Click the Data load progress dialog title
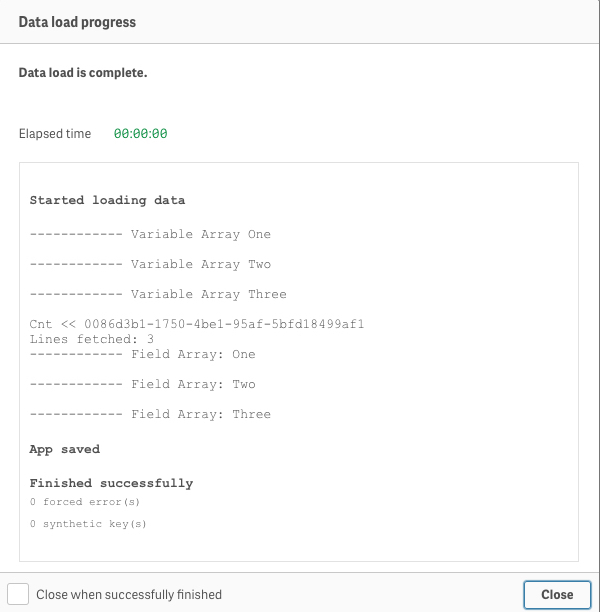The height and width of the screenshot is (612, 600). click(77, 22)
